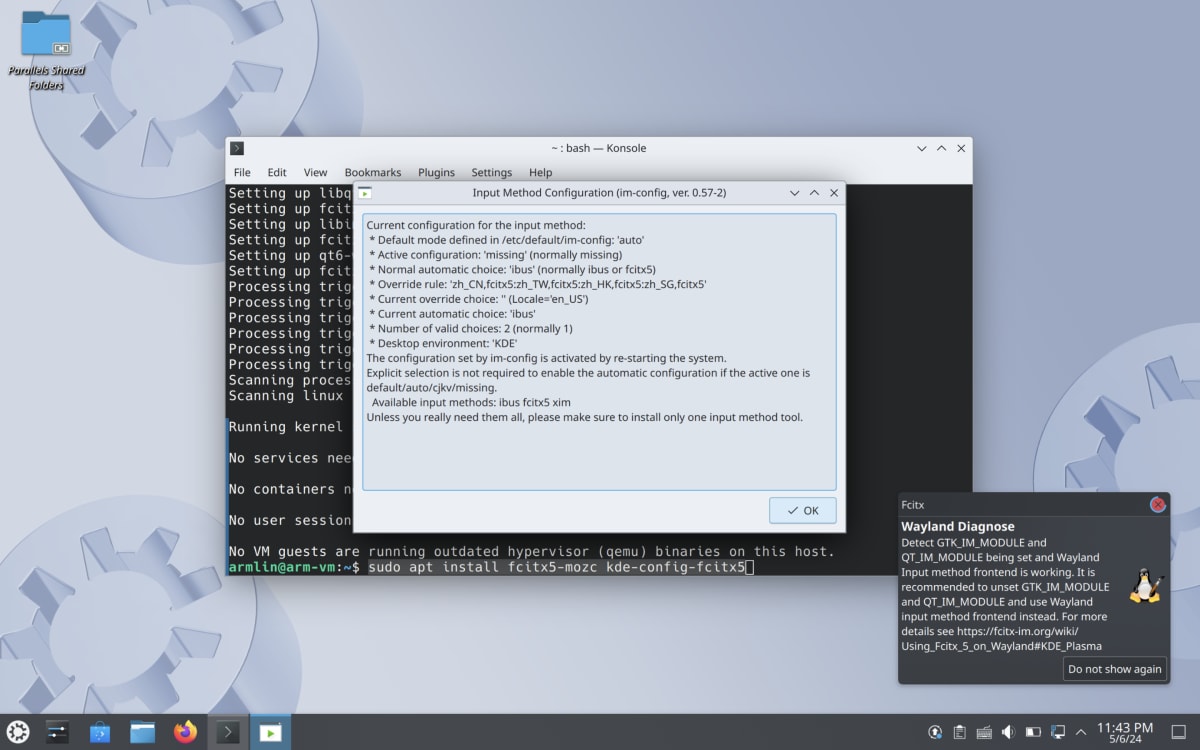This screenshot has height=750, width=1200.
Task: Minimize the Input Method Configuration dialog
Action: [x=794, y=193]
